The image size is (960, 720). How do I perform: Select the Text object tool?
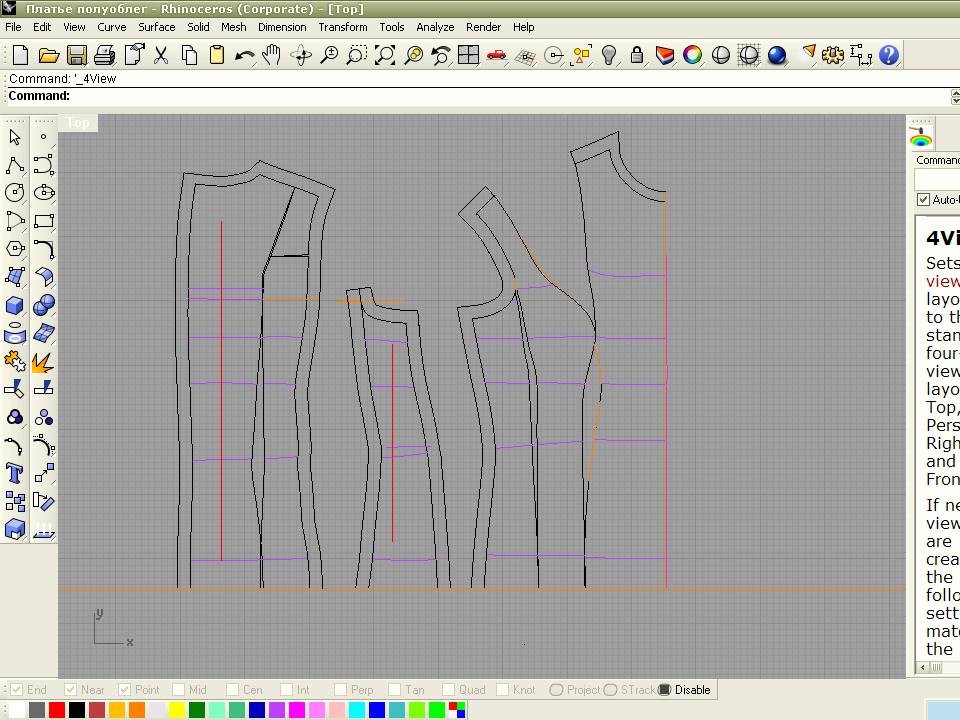point(15,473)
